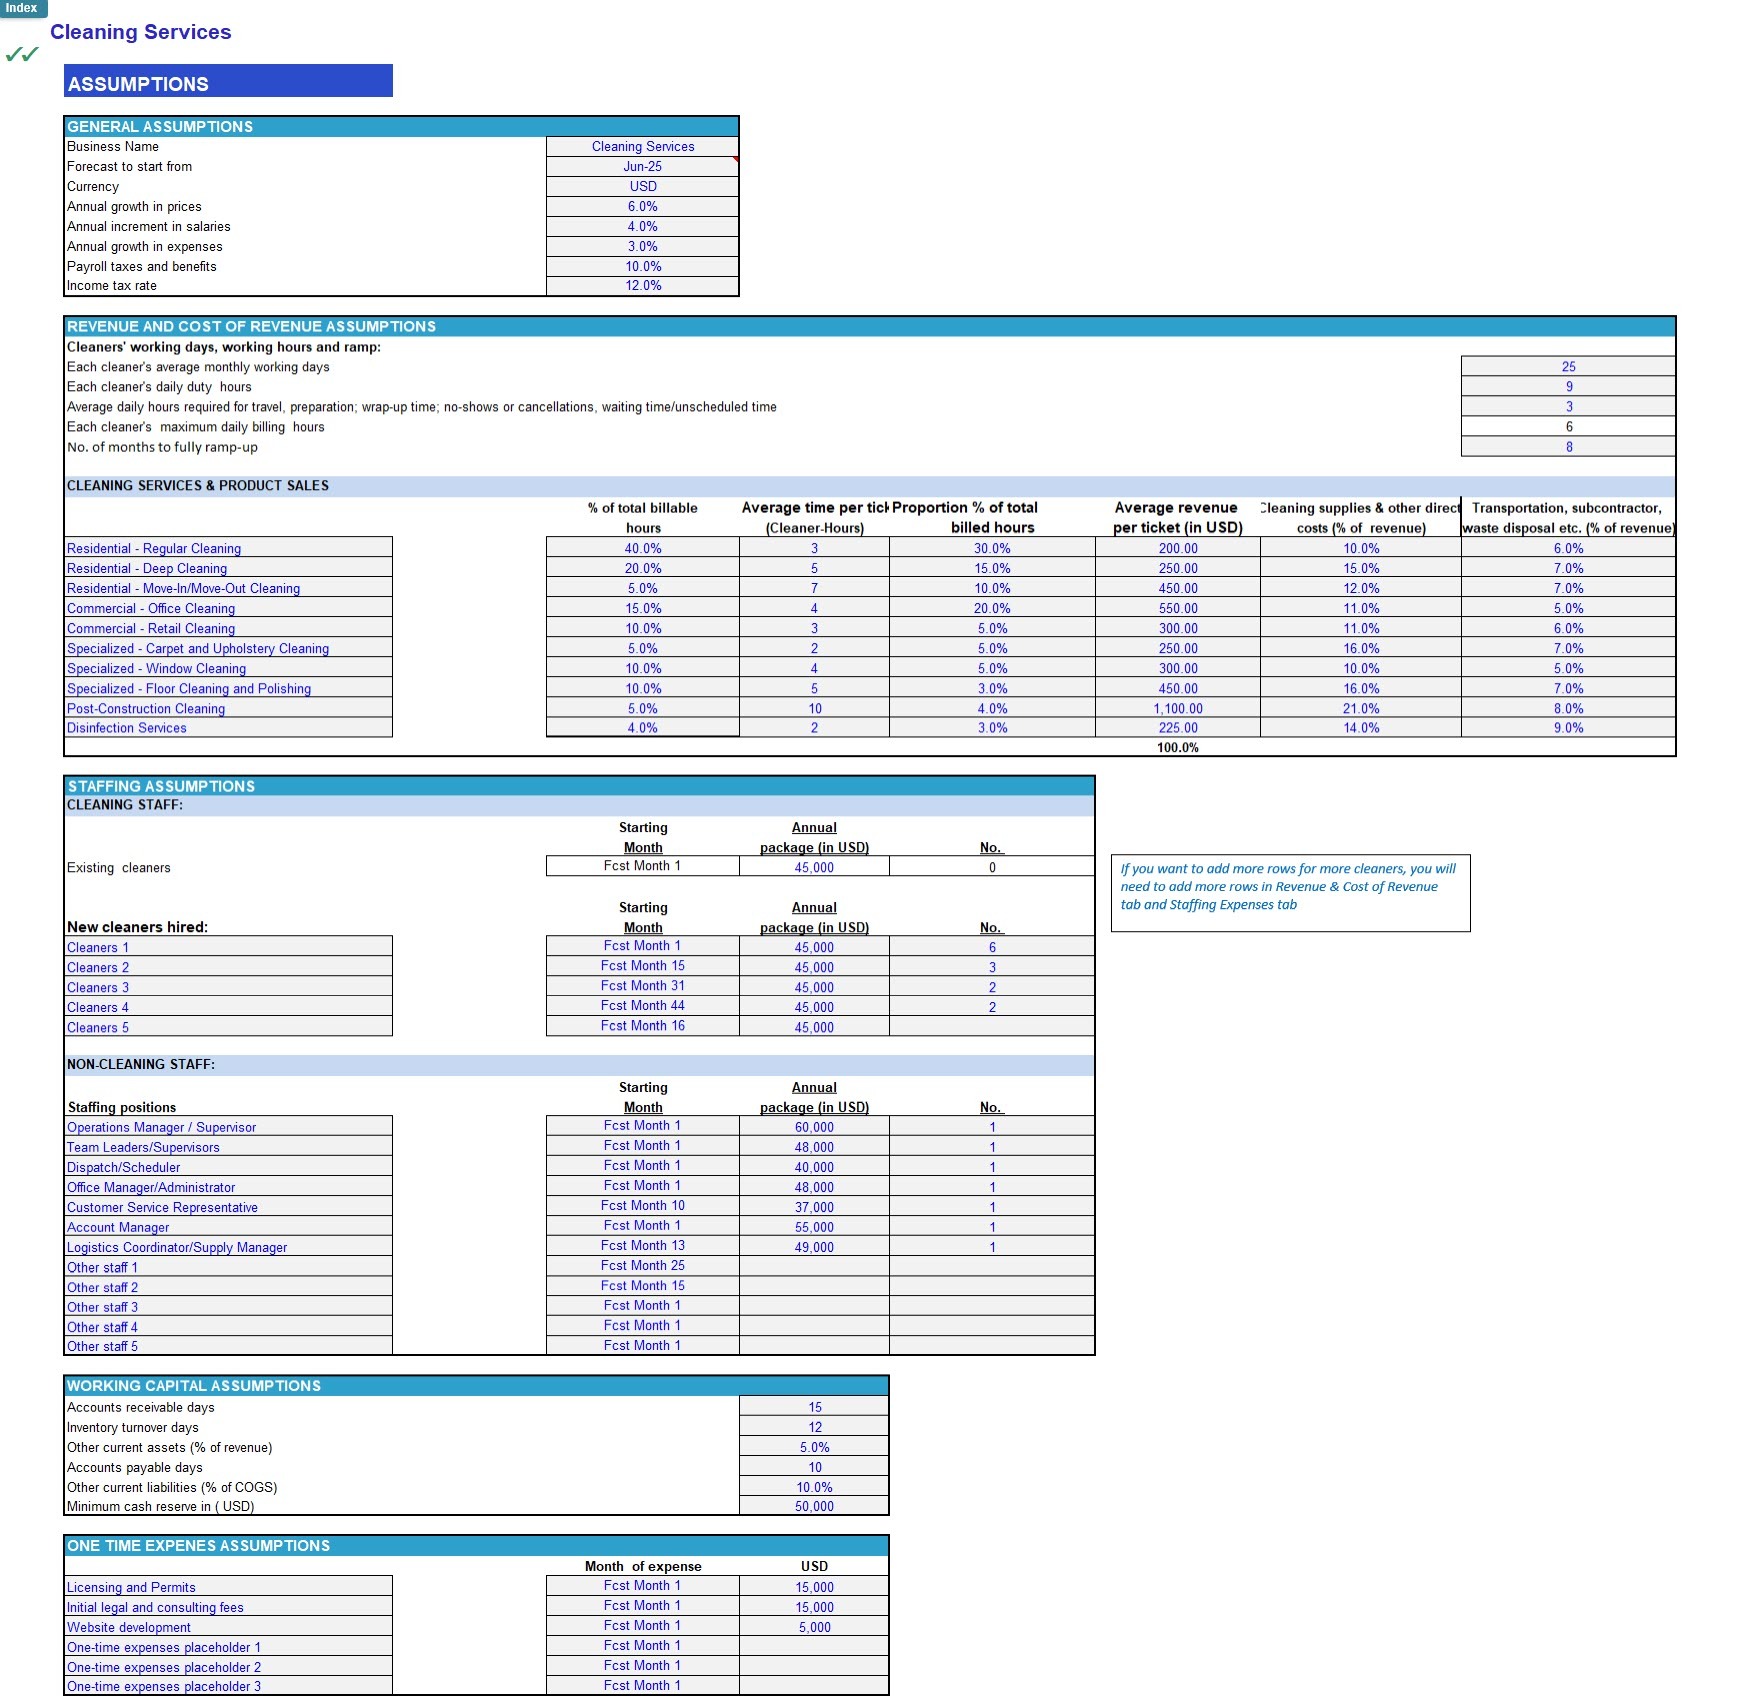Select 9.0% transportation cost for Disinfection Services

[1568, 728]
